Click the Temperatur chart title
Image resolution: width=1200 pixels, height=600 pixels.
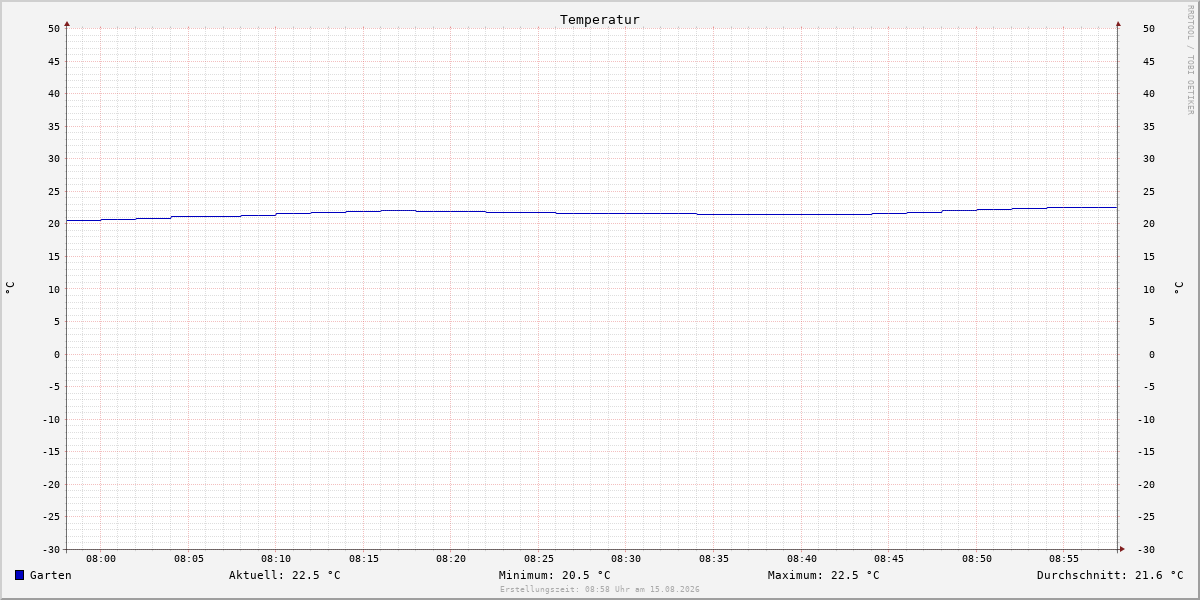(x=600, y=19)
